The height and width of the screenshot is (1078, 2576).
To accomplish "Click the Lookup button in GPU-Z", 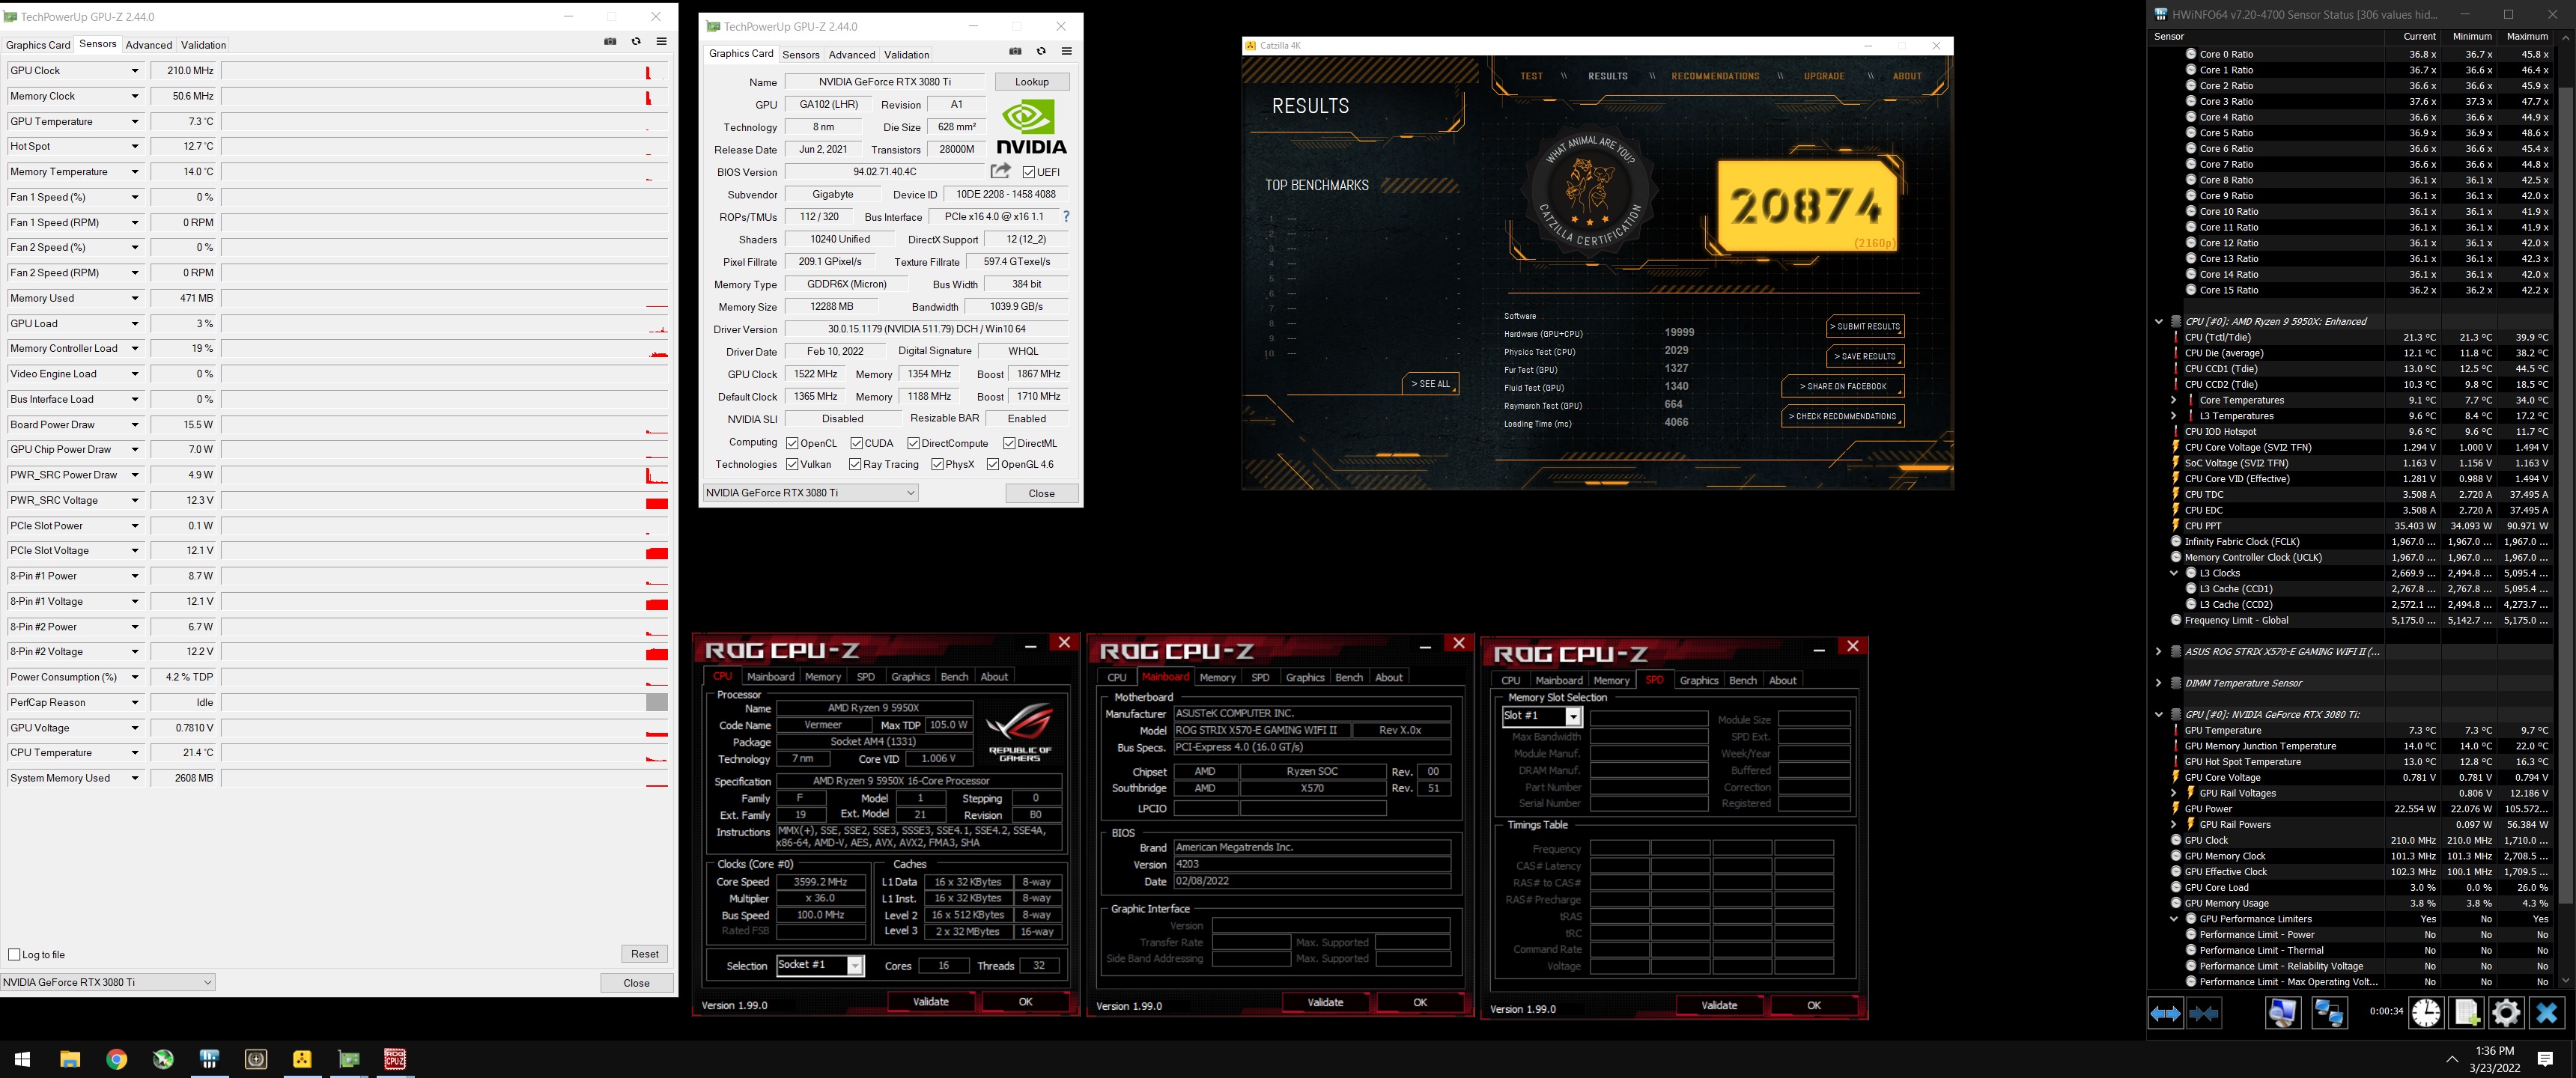I will tap(1032, 82).
